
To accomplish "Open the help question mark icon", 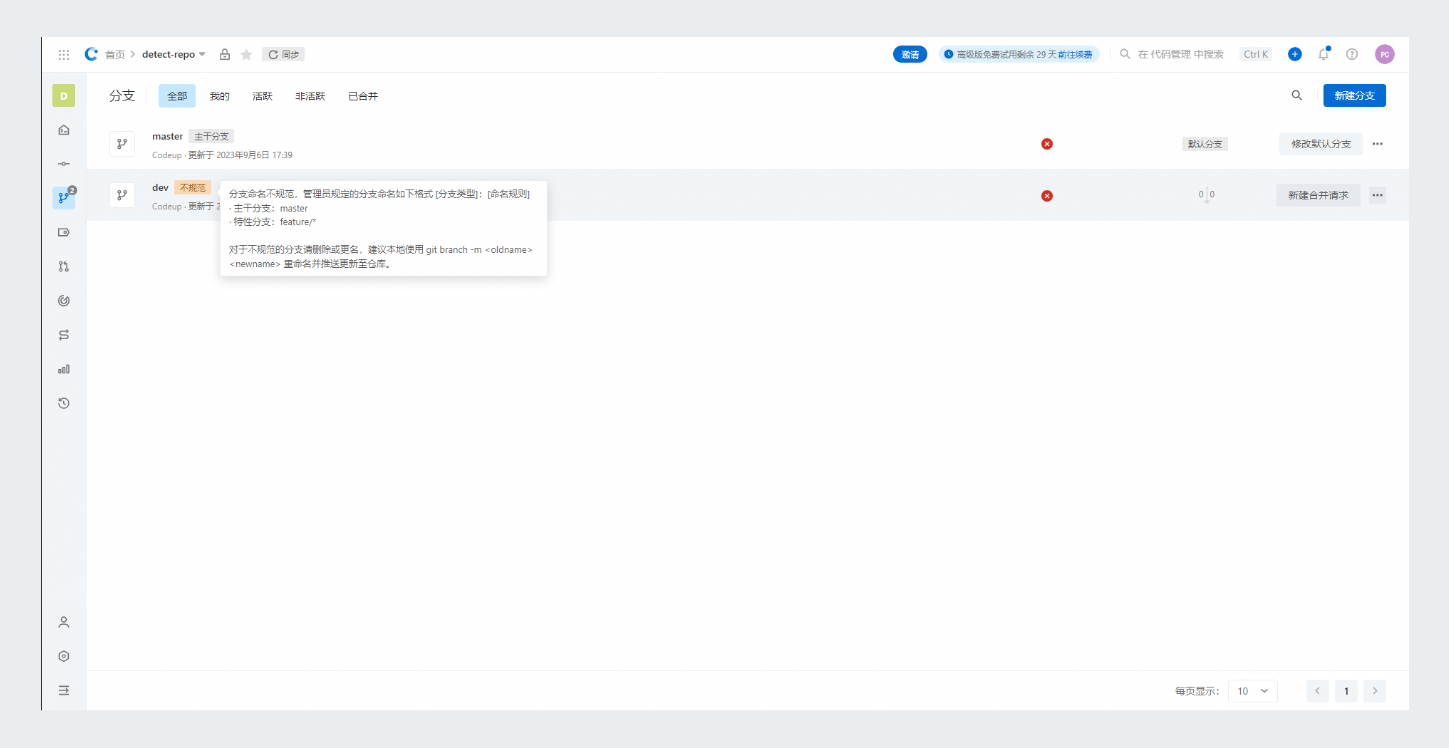I will [1352, 54].
